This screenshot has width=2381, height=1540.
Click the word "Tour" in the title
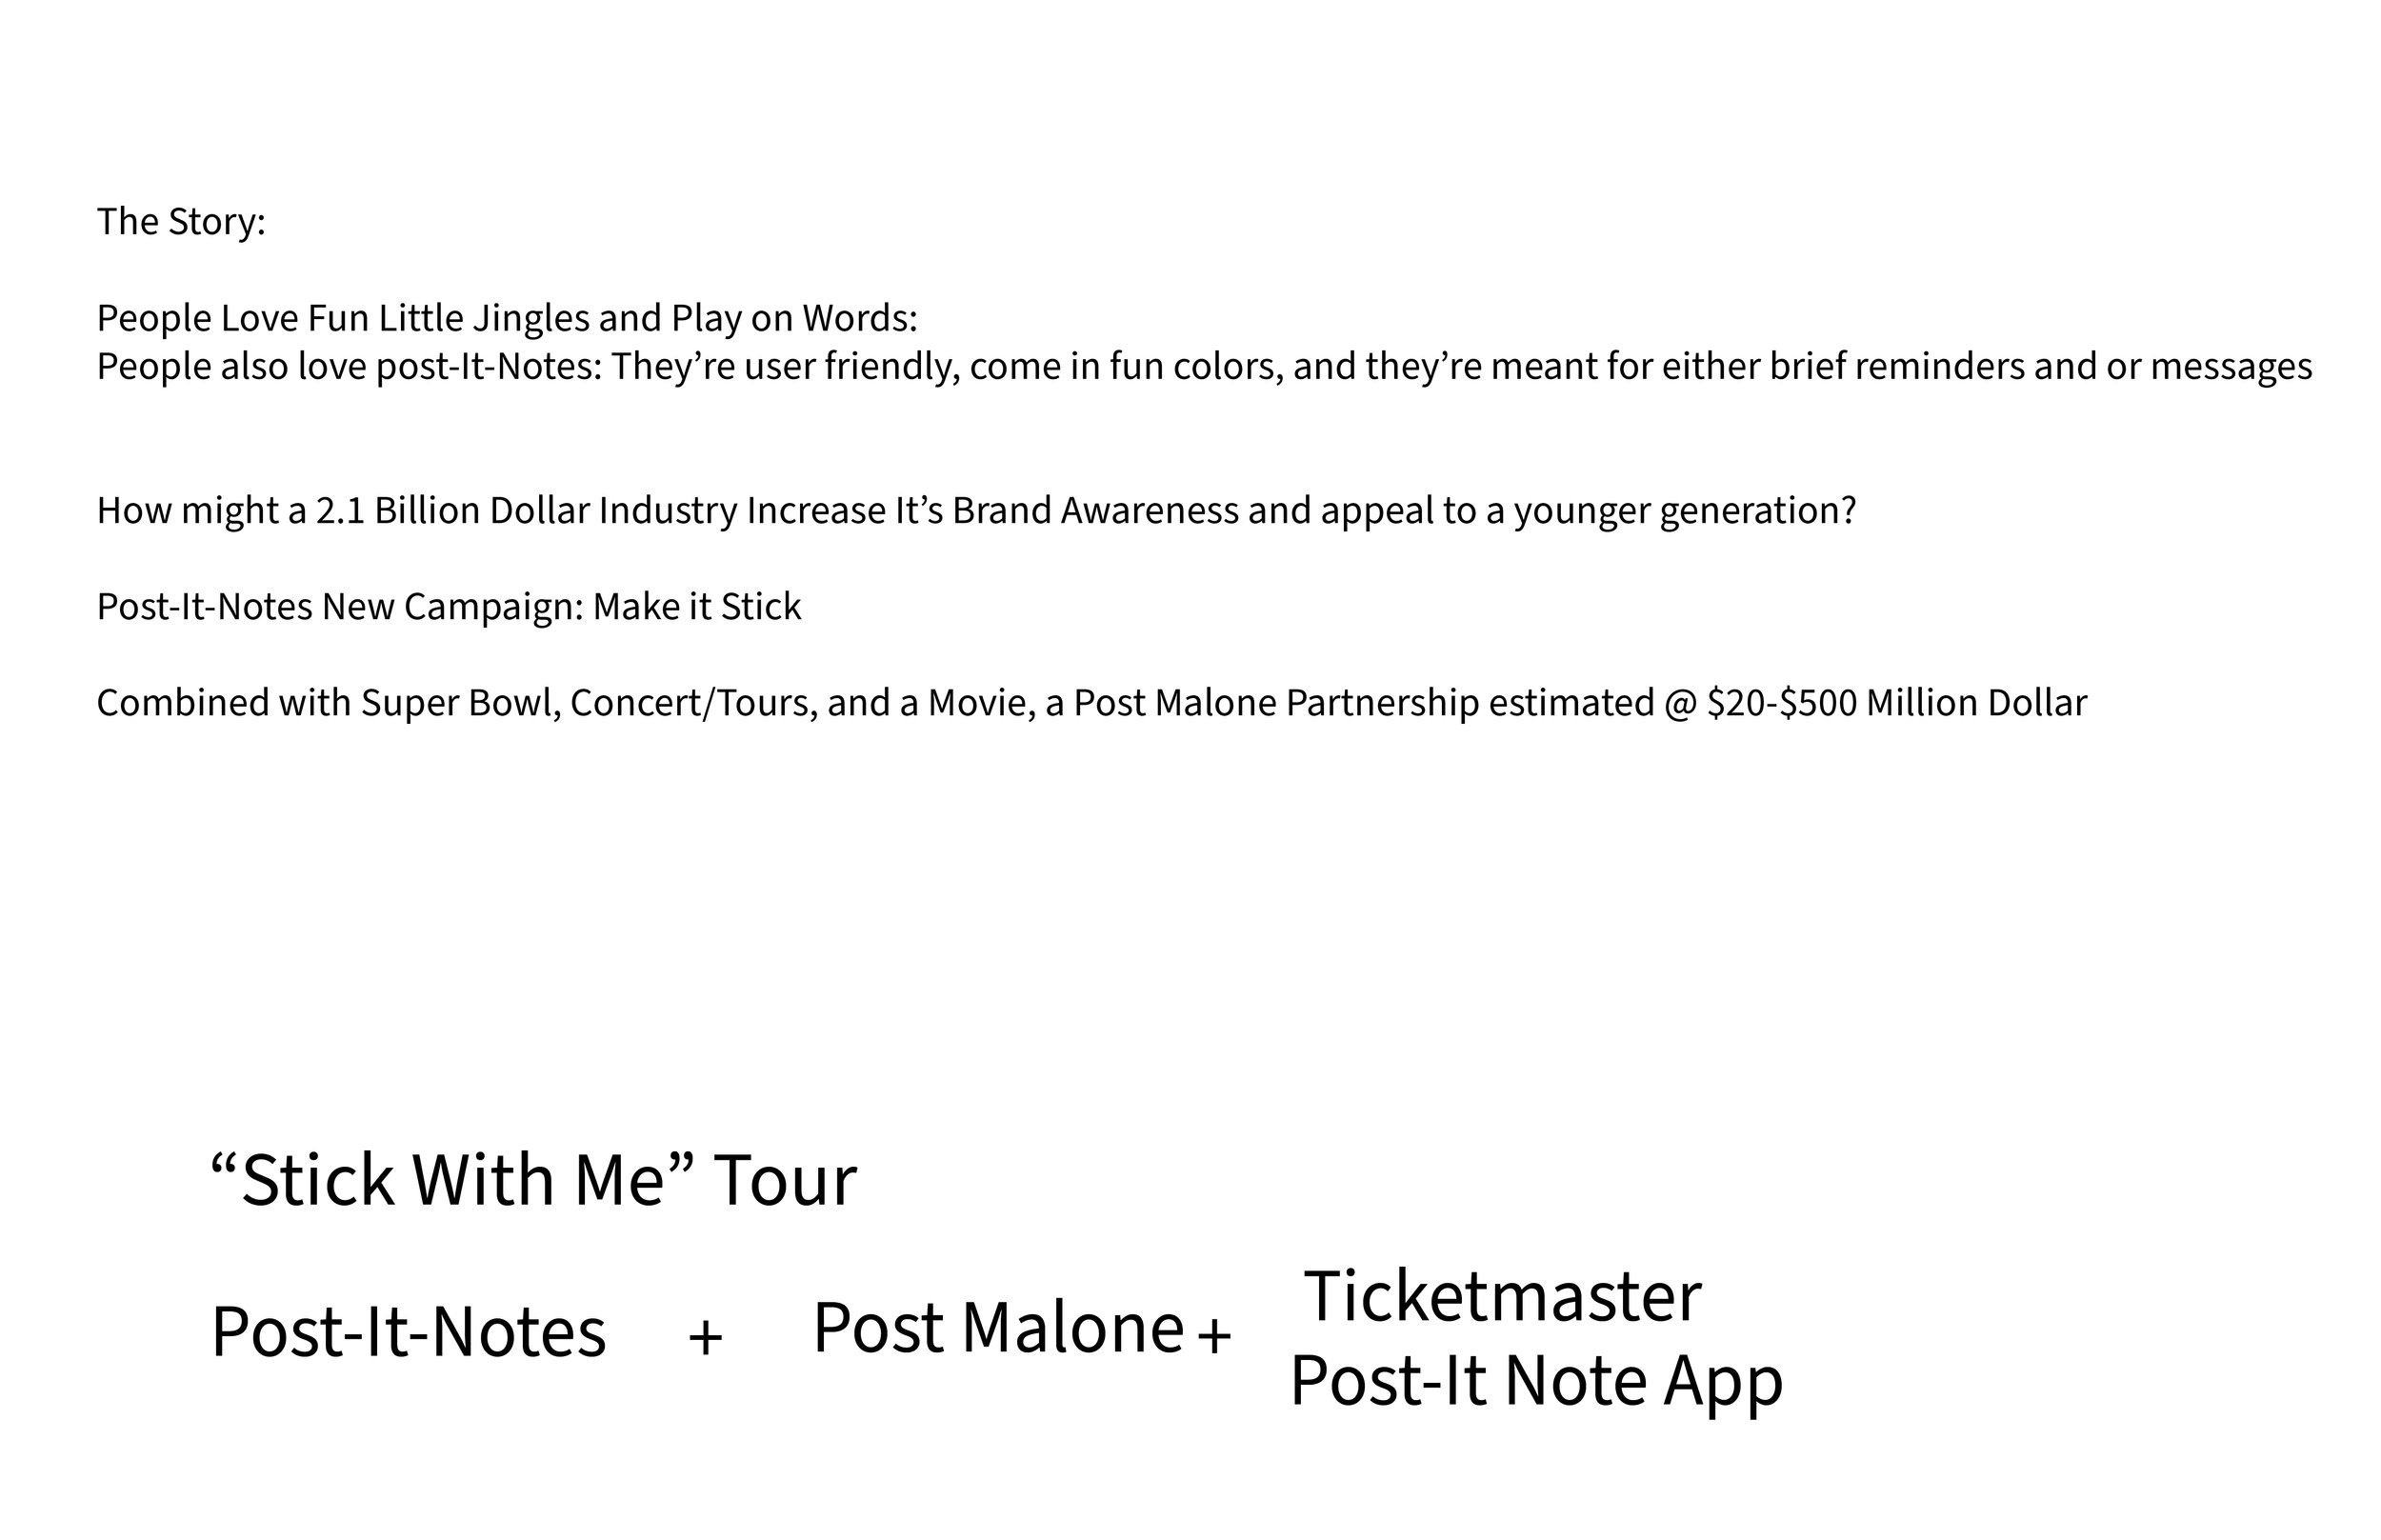(x=785, y=1180)
